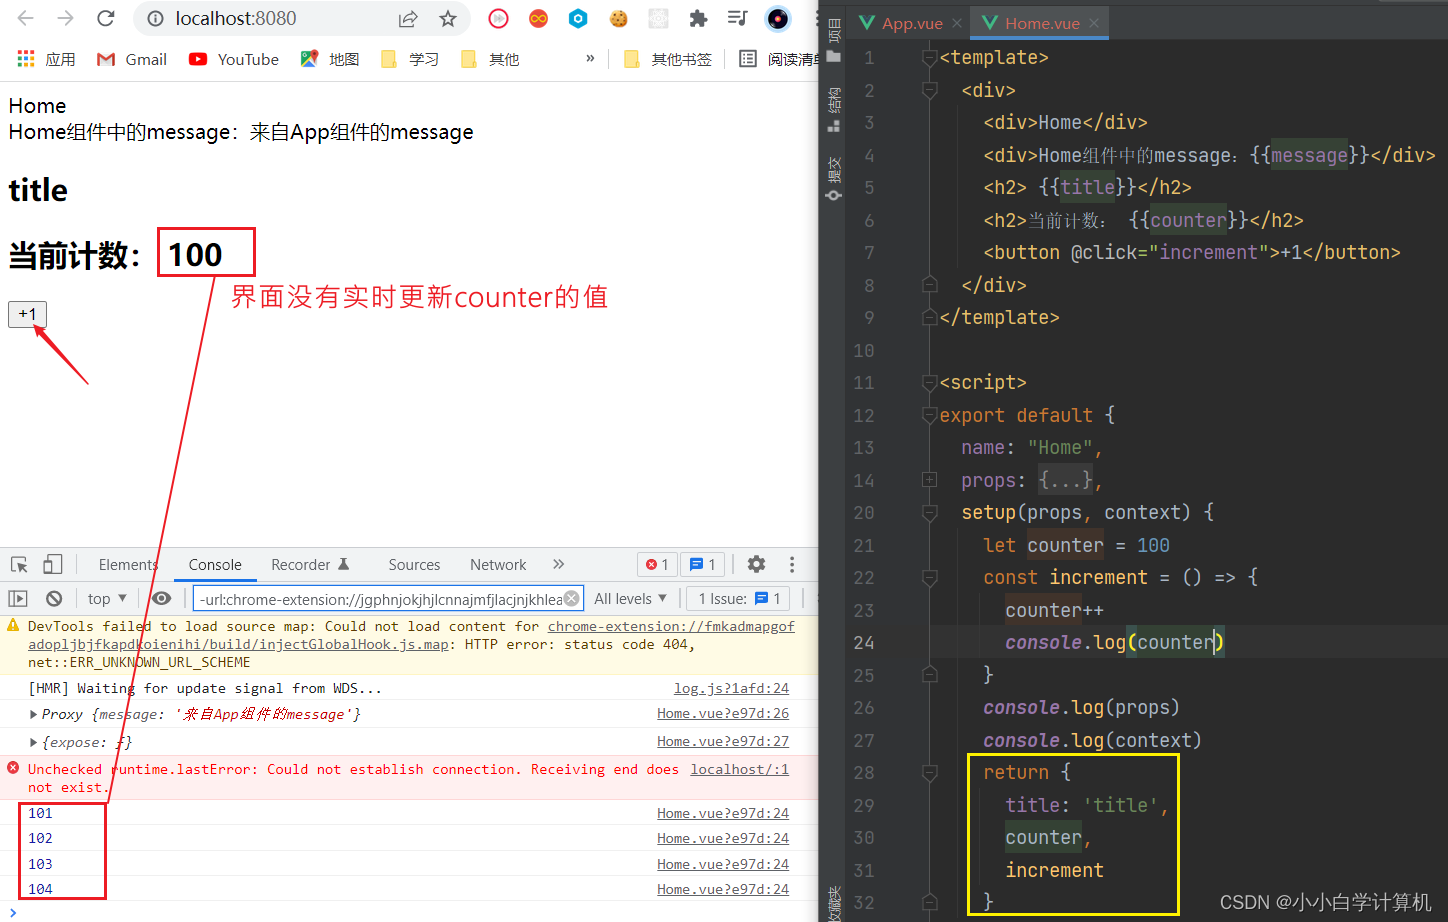Expand the {expose: f} log entry

[34, 742]
